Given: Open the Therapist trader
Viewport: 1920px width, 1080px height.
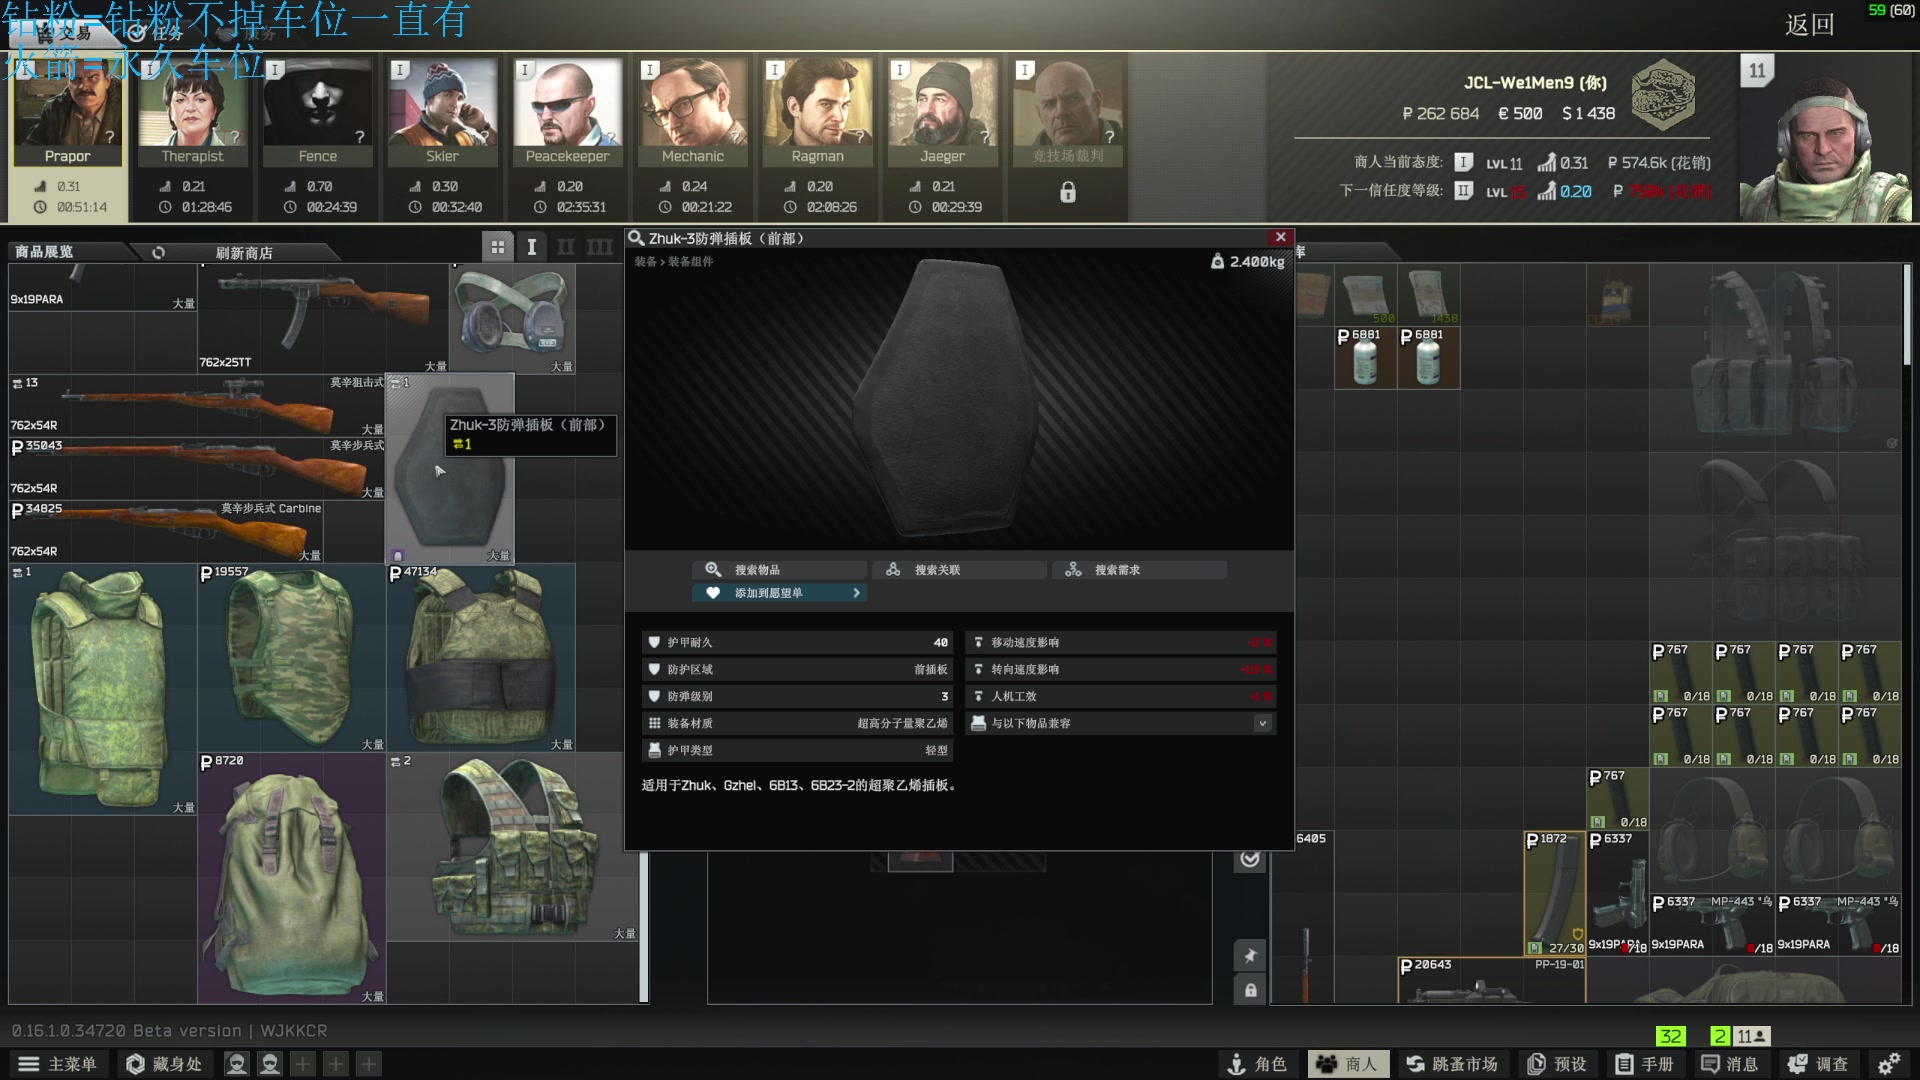Looking at the screenshot, I should pyautogui.click(x=192, y=112).
